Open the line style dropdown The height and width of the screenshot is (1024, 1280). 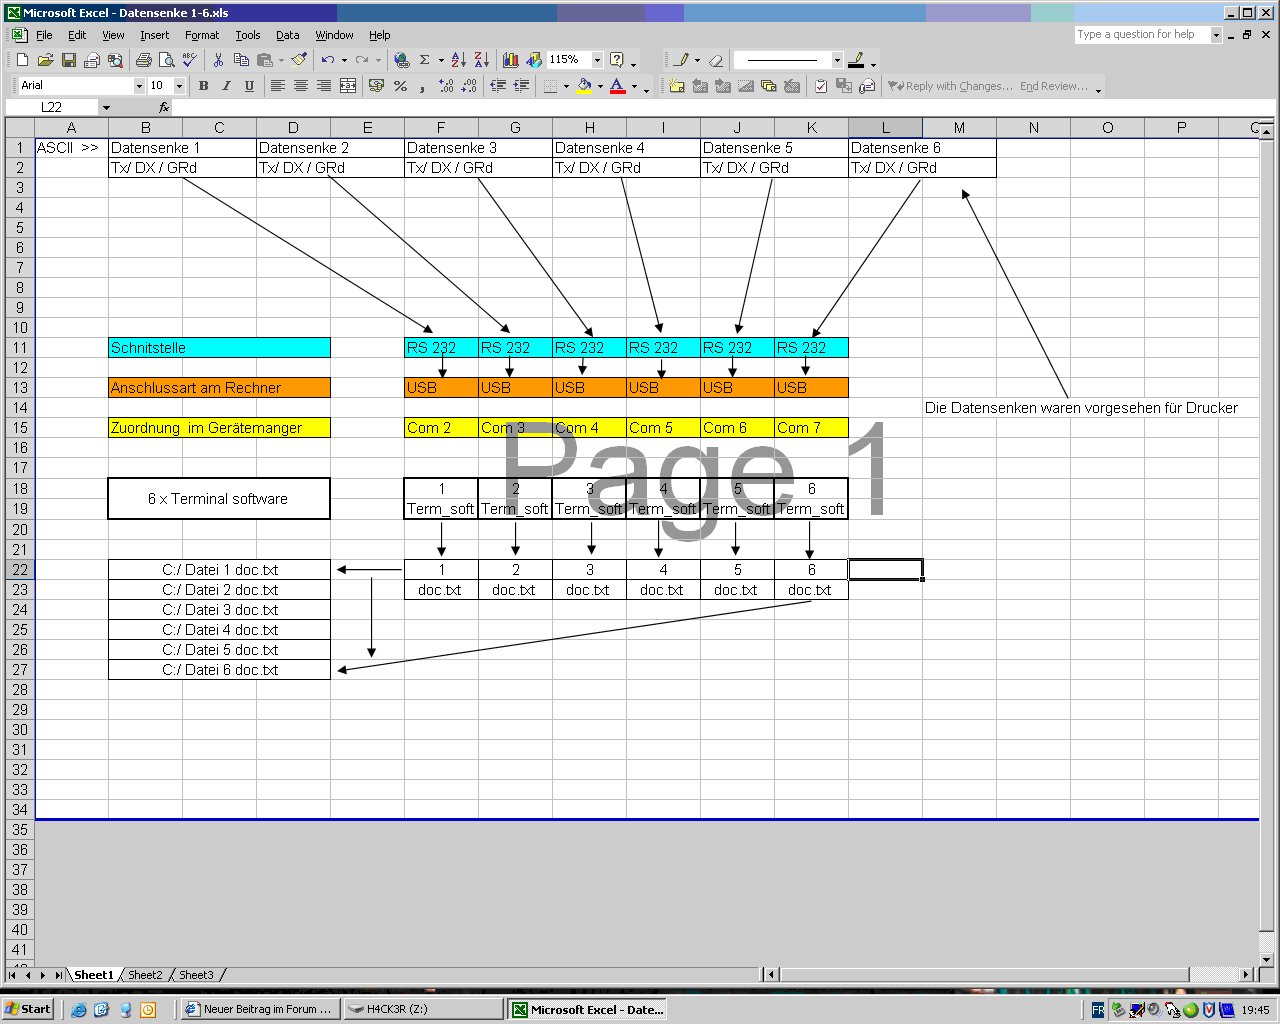click(837, 60)
